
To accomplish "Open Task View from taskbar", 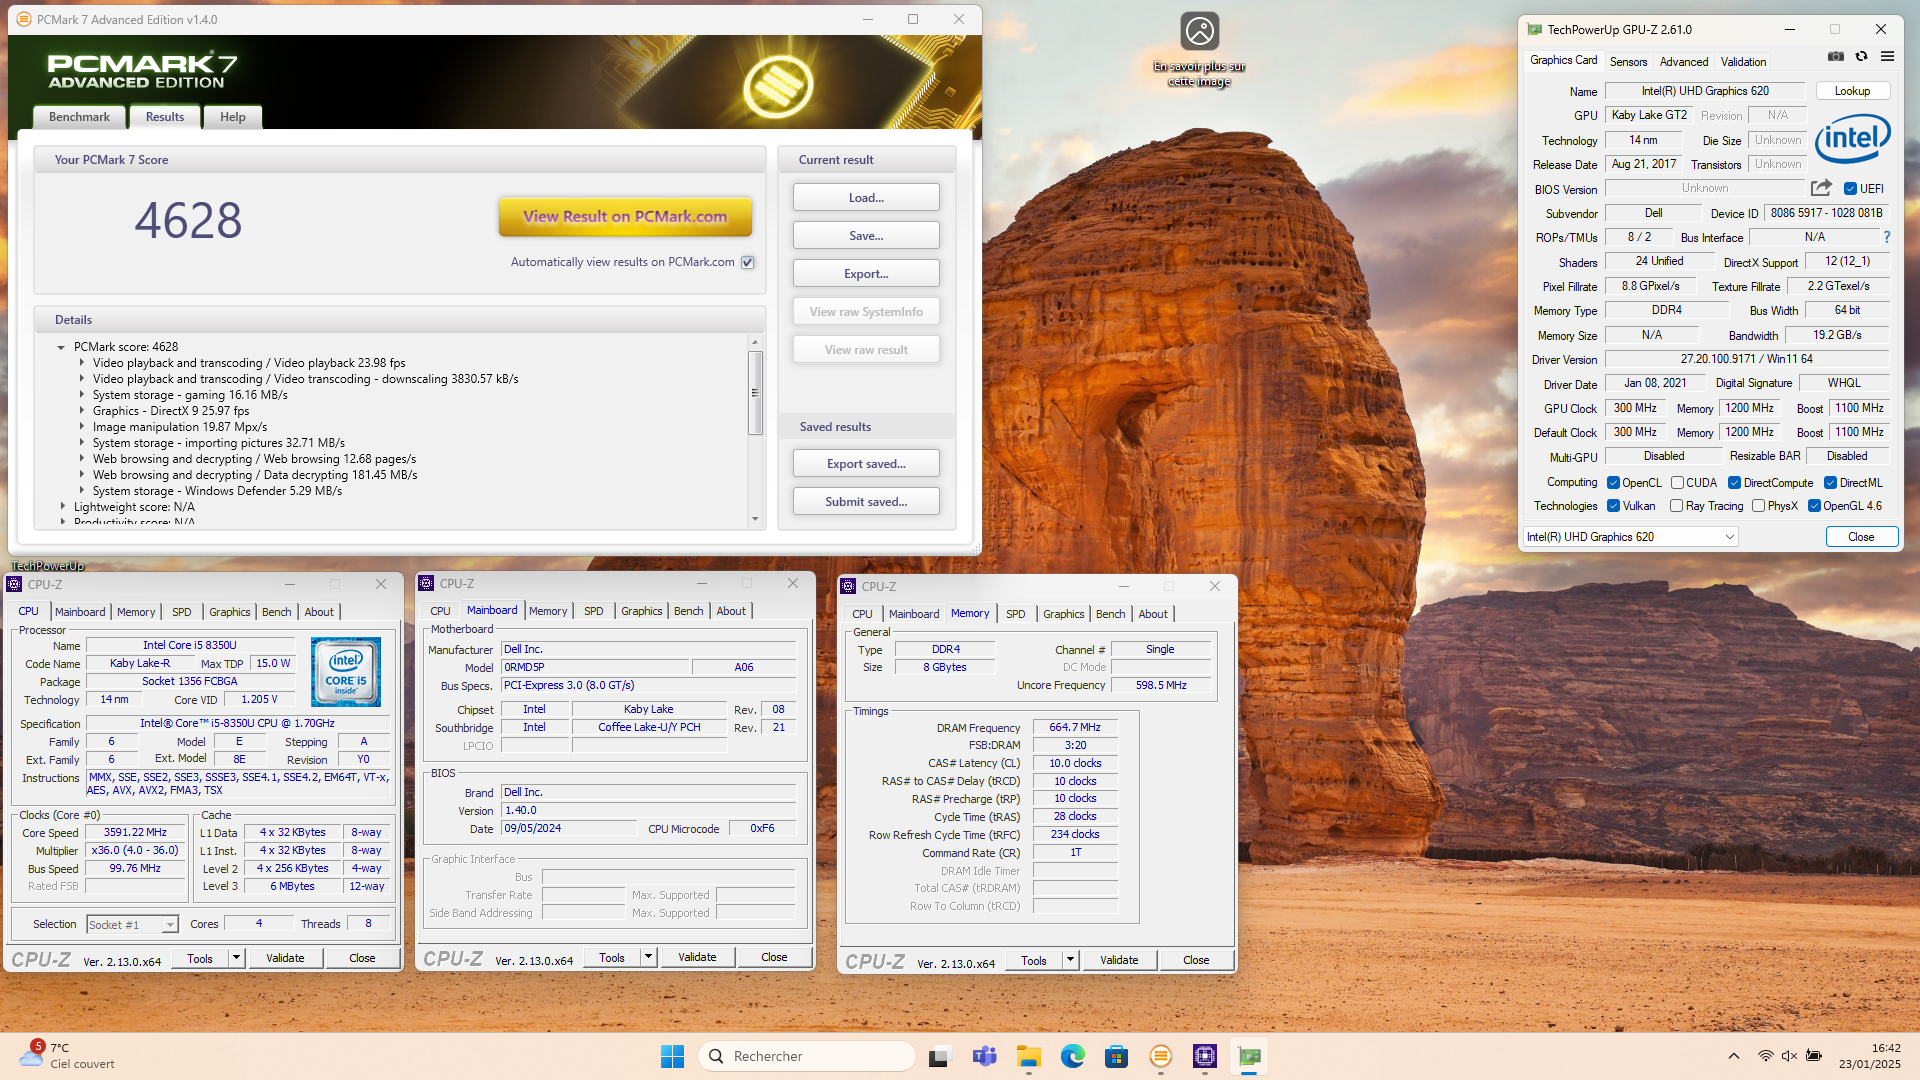I will tap(939, 1056).
